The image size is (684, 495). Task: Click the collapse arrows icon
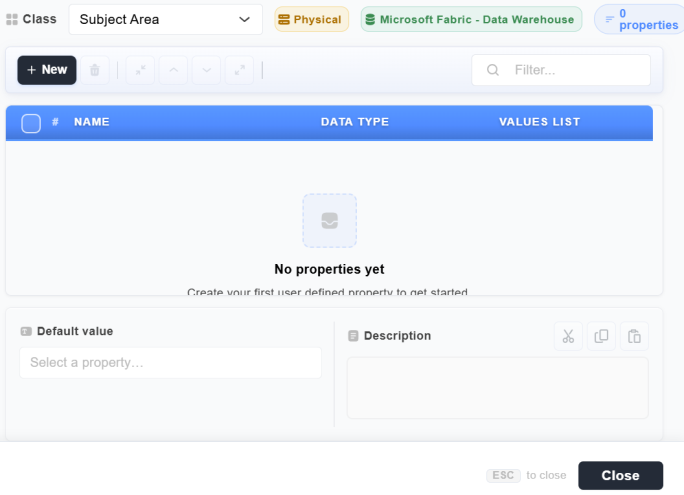pos(140,70)
